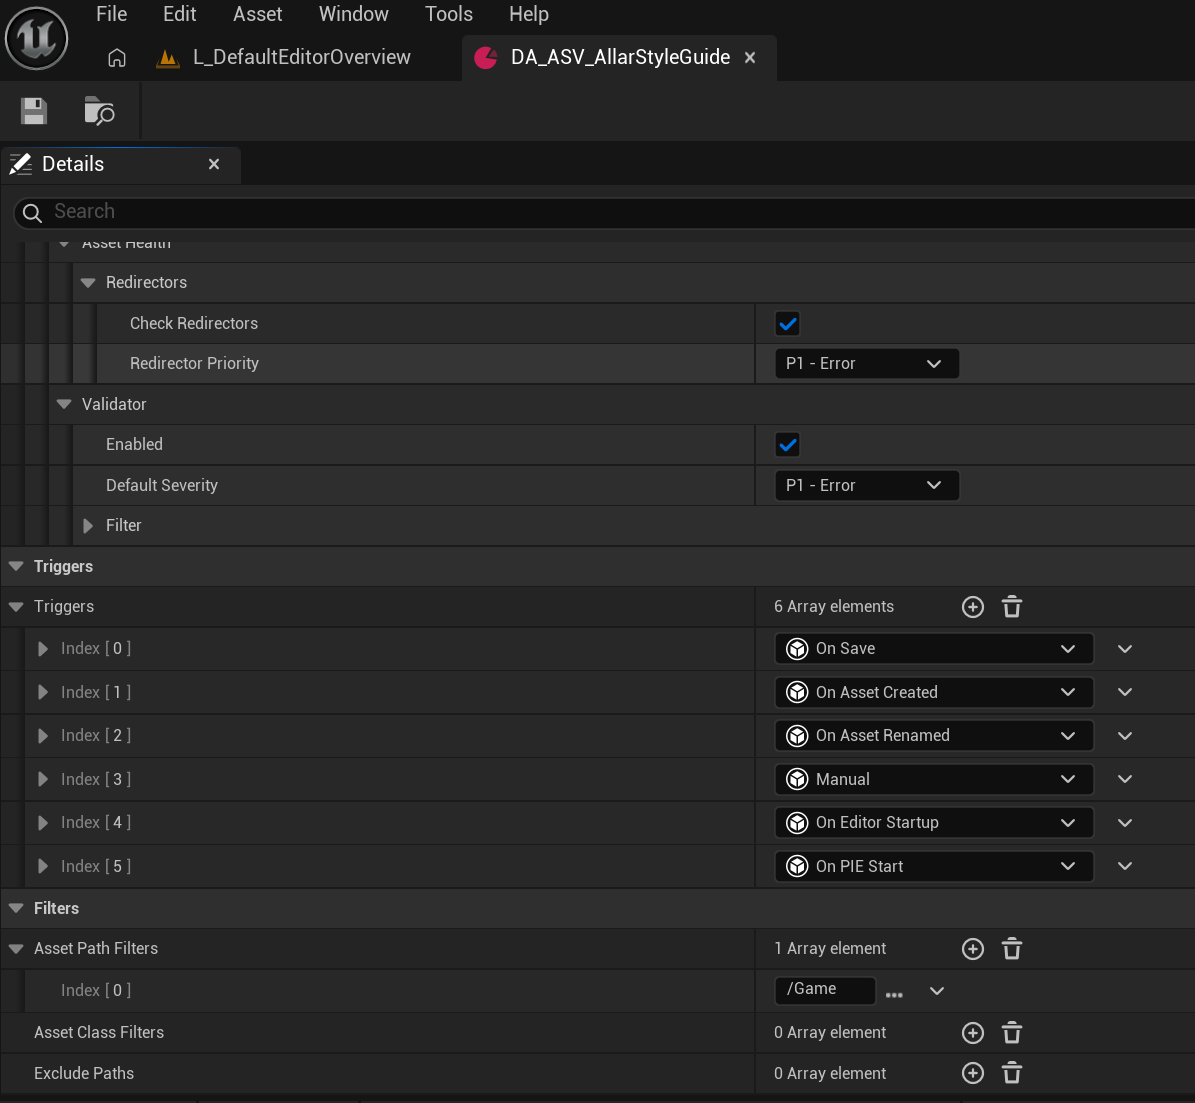The image size is (1195, 1103).
Task: Expand Triggers Index [ 3 ] row
Action: click(43, 779)
